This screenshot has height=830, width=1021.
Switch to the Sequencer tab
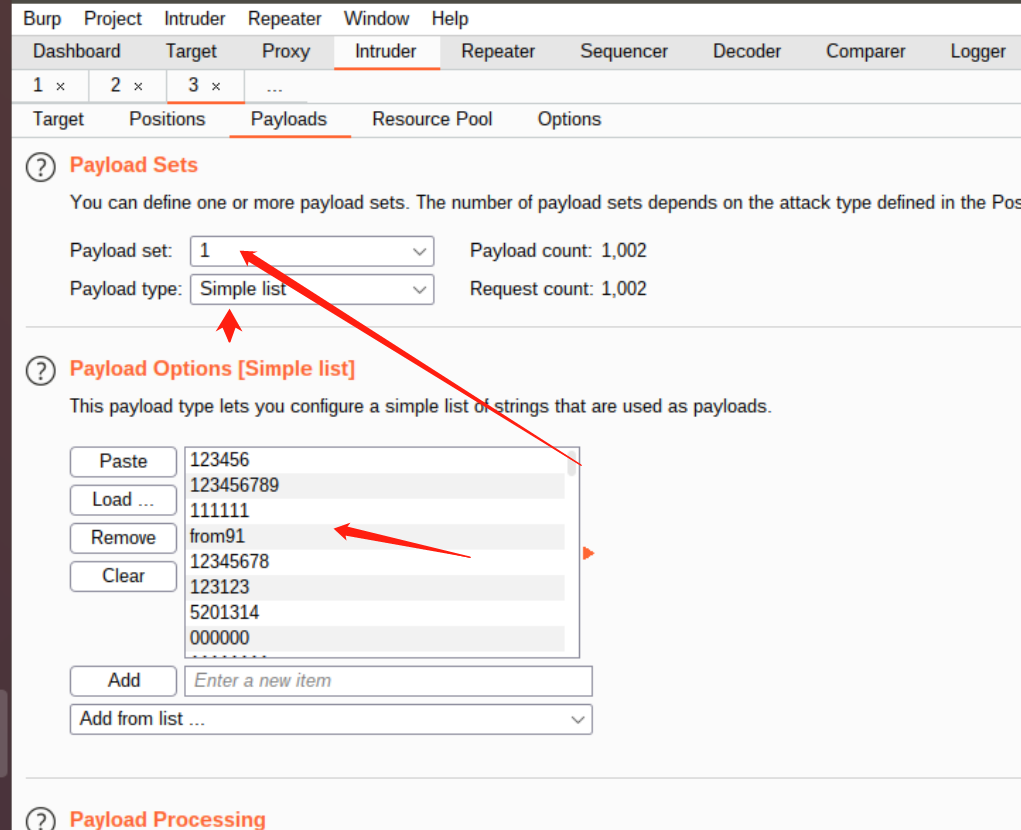click(x=624, y=51)
